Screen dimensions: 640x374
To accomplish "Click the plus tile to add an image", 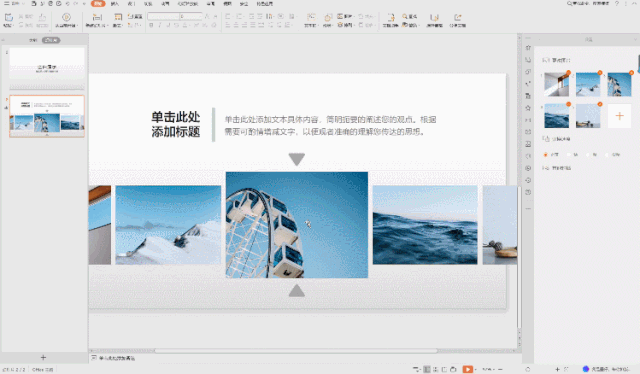I will [619, 116].
